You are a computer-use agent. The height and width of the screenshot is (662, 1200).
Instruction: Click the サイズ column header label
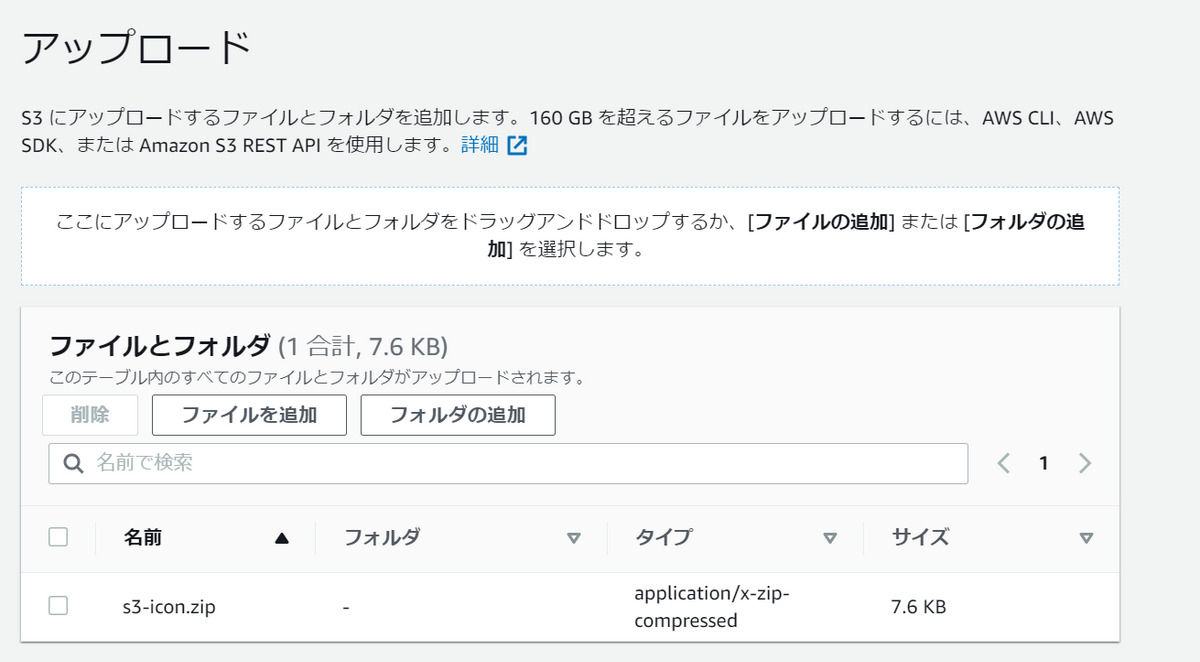click(920, 537)
